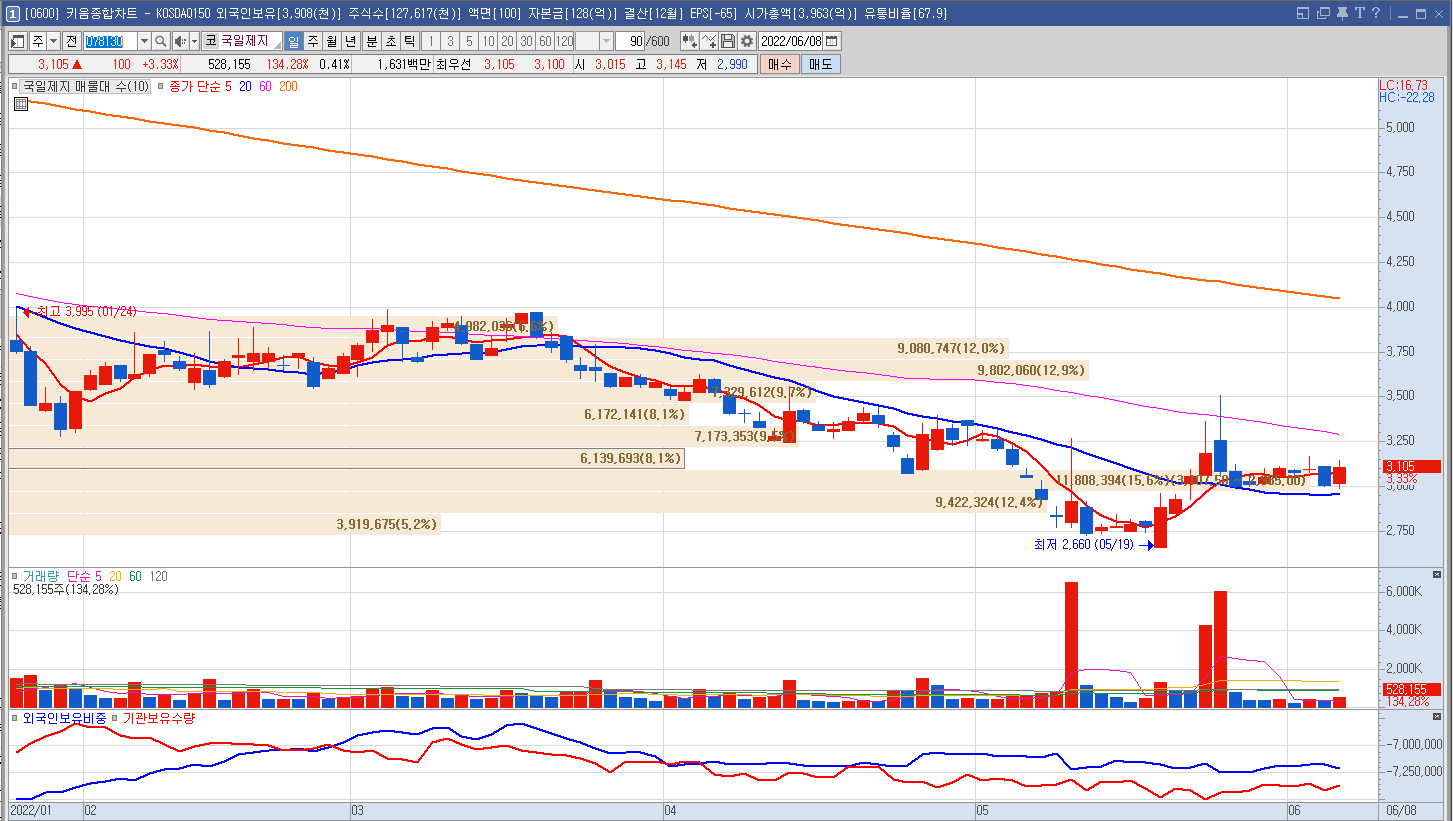Screen dimensions: 1453x821
Task: Click the 06/08 date label on time axis
Action: click(x=1401, y=809)
